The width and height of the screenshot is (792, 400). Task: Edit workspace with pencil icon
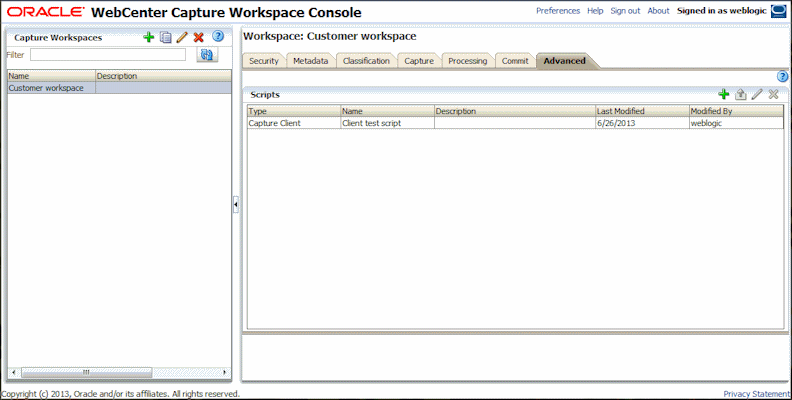tap(182, 37)
